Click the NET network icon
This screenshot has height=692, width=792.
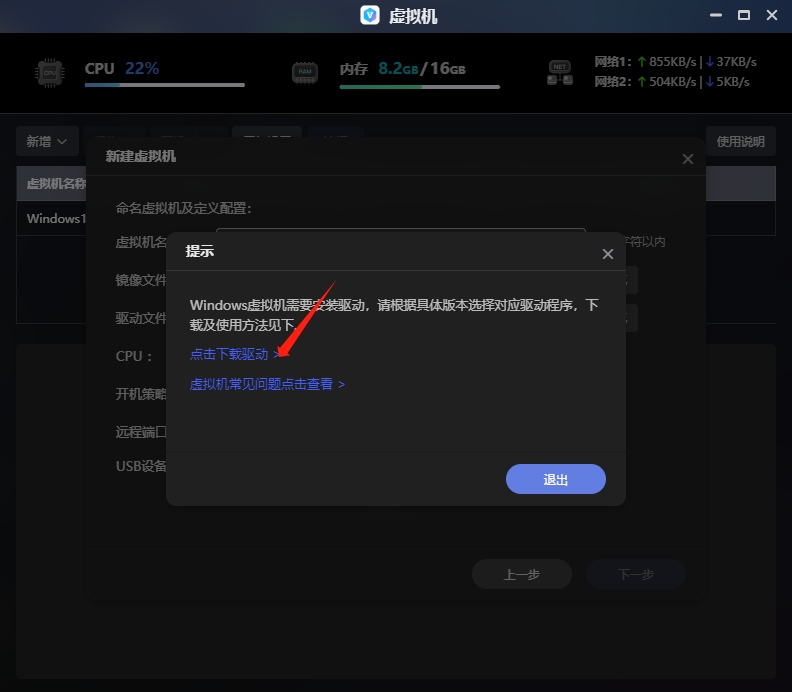[560, 73]
